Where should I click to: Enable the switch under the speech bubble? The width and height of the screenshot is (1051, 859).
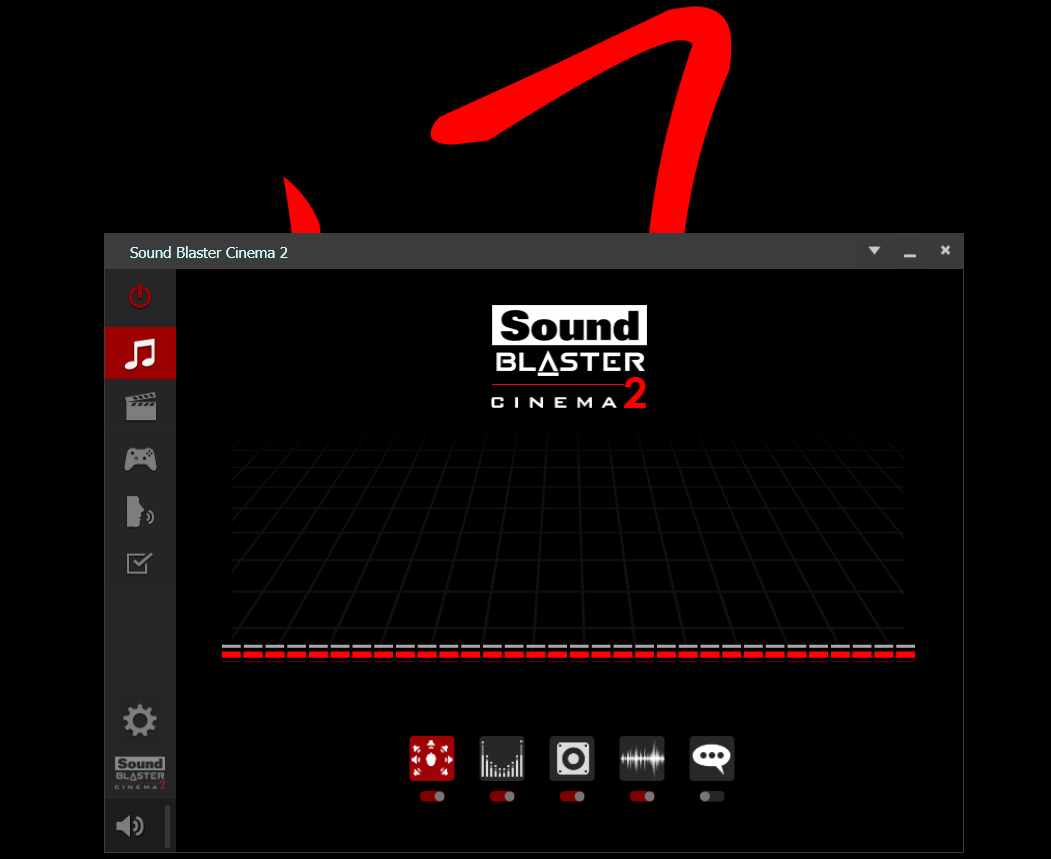click(712, 797)
